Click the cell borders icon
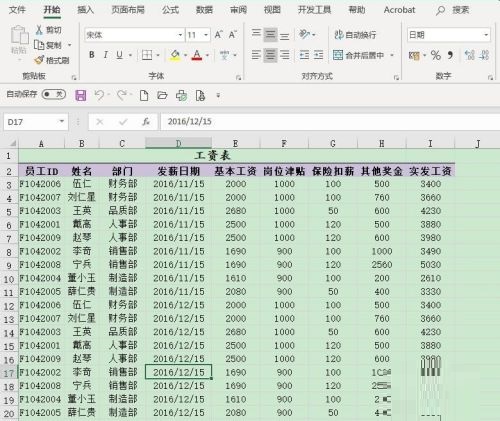Screen dimensions: 500x421 pyautogui.click(x=147, y=55)
